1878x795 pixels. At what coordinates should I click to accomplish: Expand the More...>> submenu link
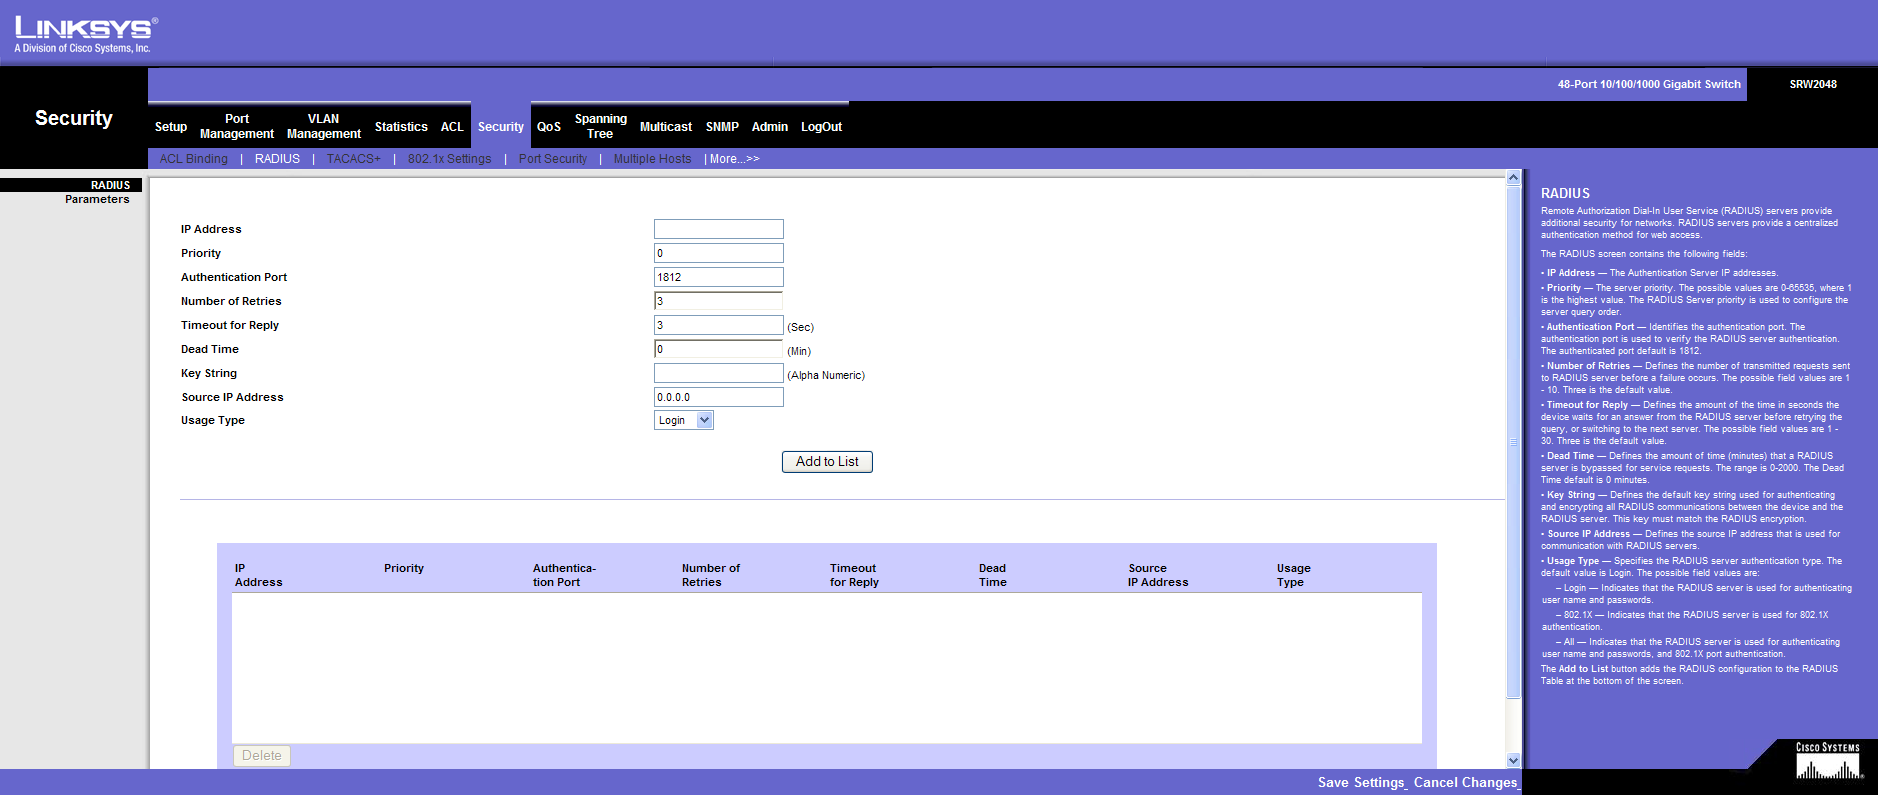click(x=734, y=159)
